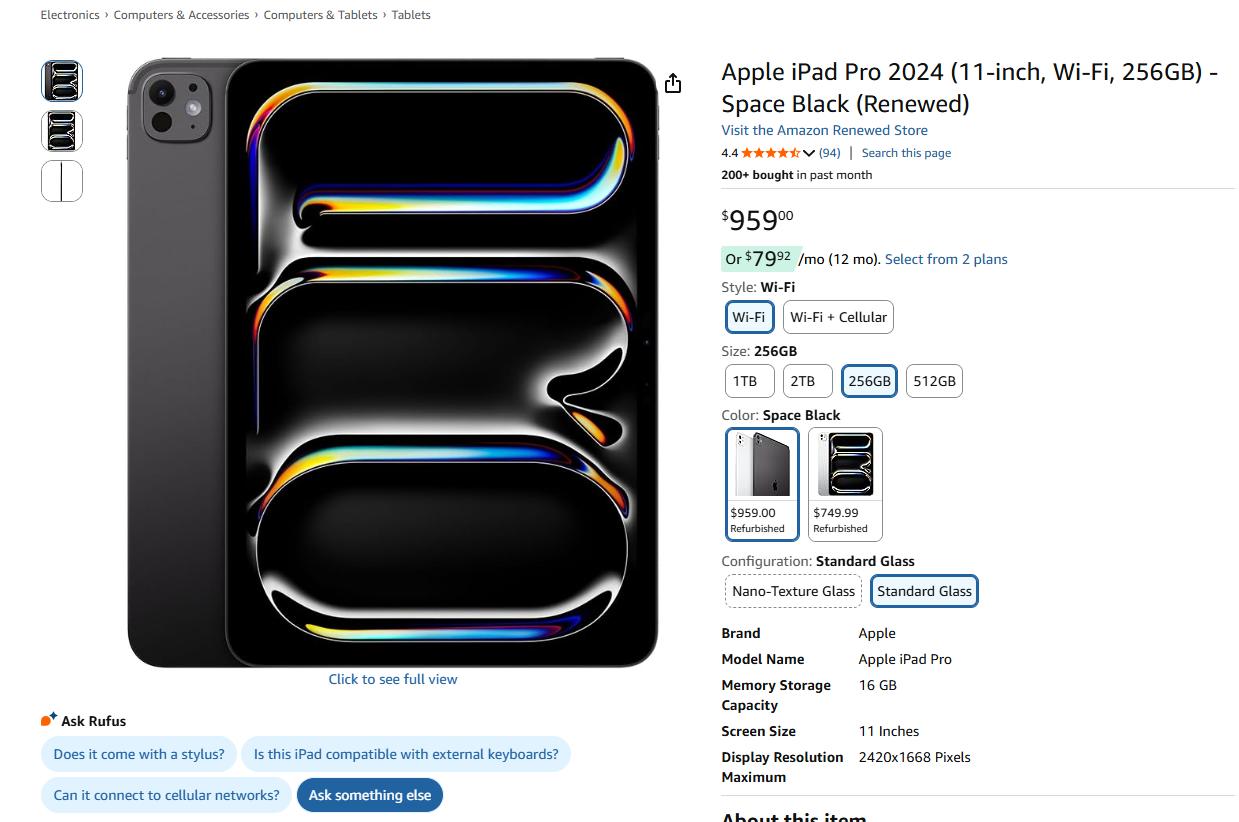
Task: Click the share icon beside the product image
Action: (673, 84)
